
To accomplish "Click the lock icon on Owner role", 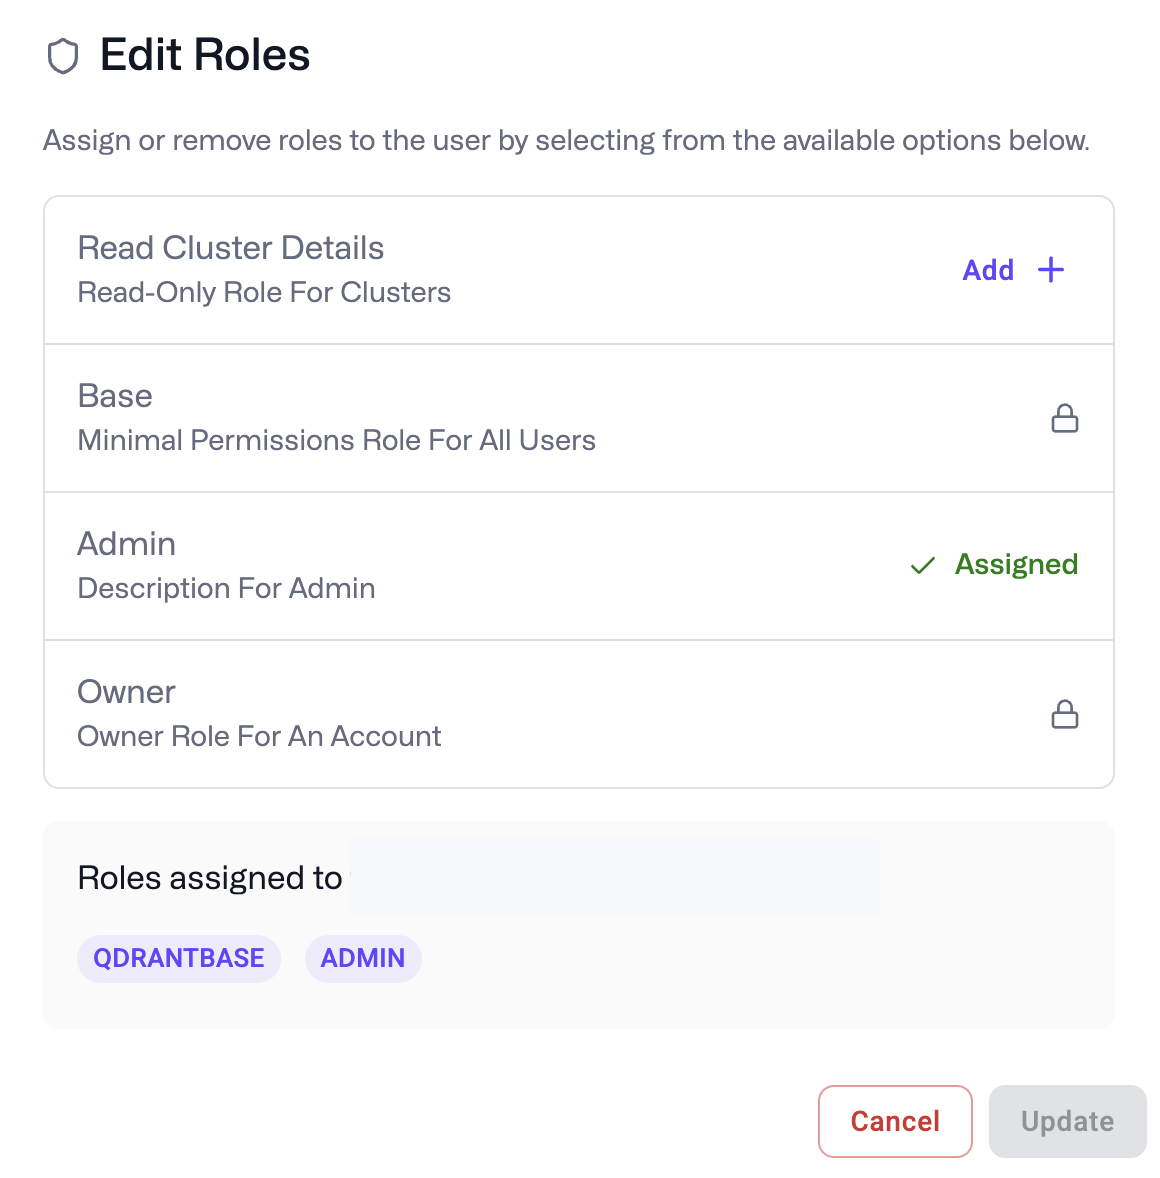I will (x=1065, y=714).
